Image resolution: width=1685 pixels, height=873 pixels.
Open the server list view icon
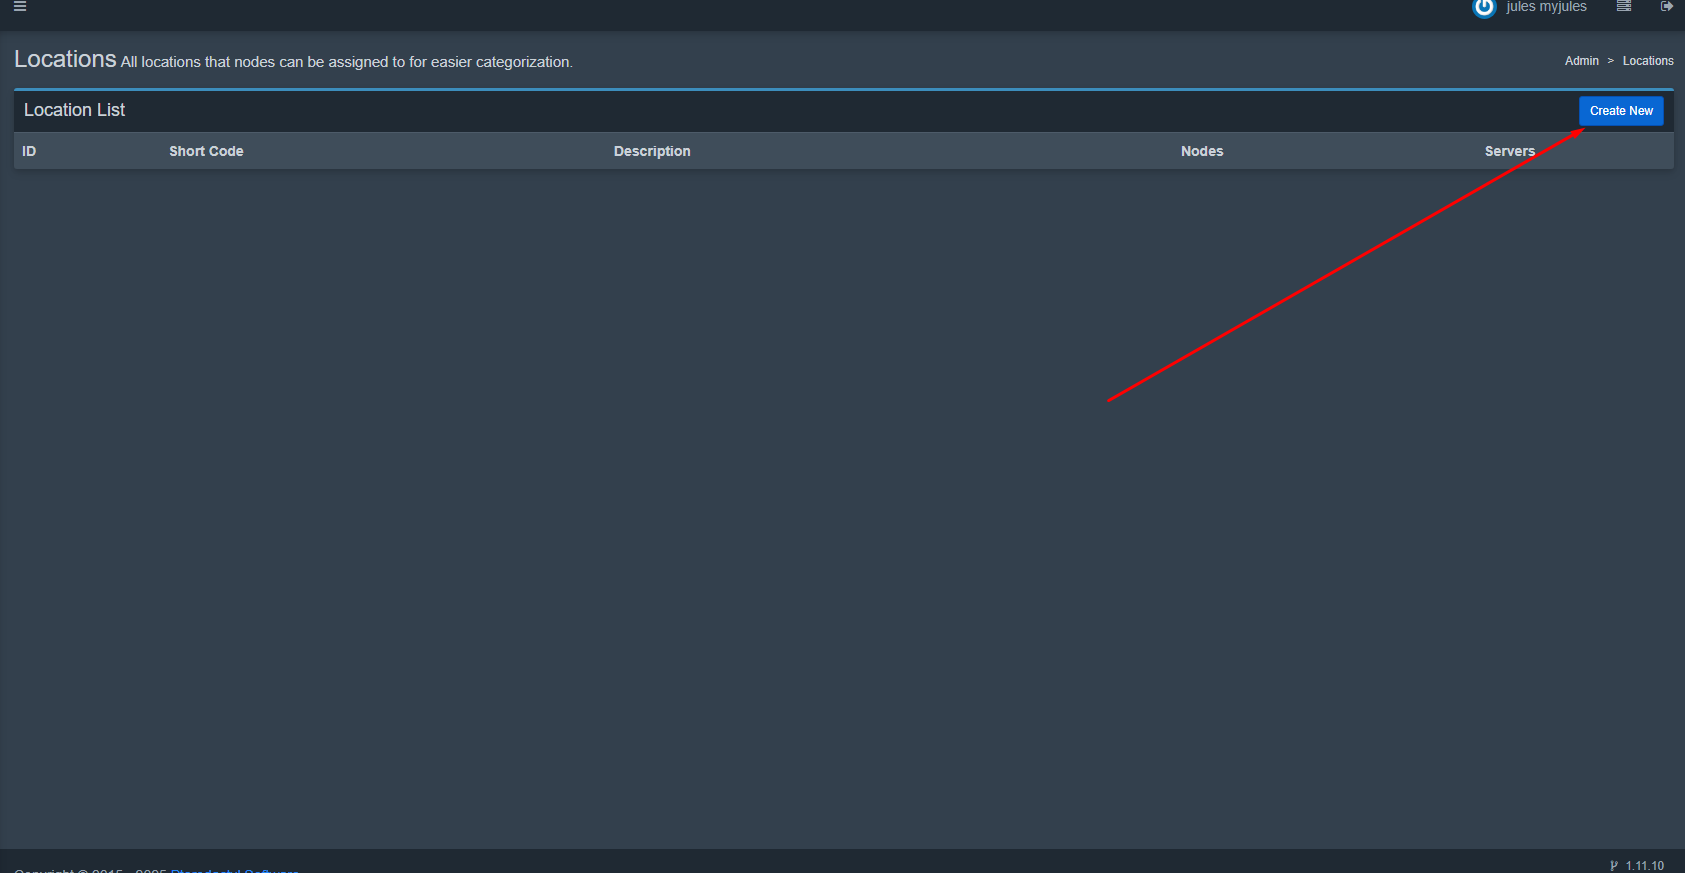(x=1624, y=6)
